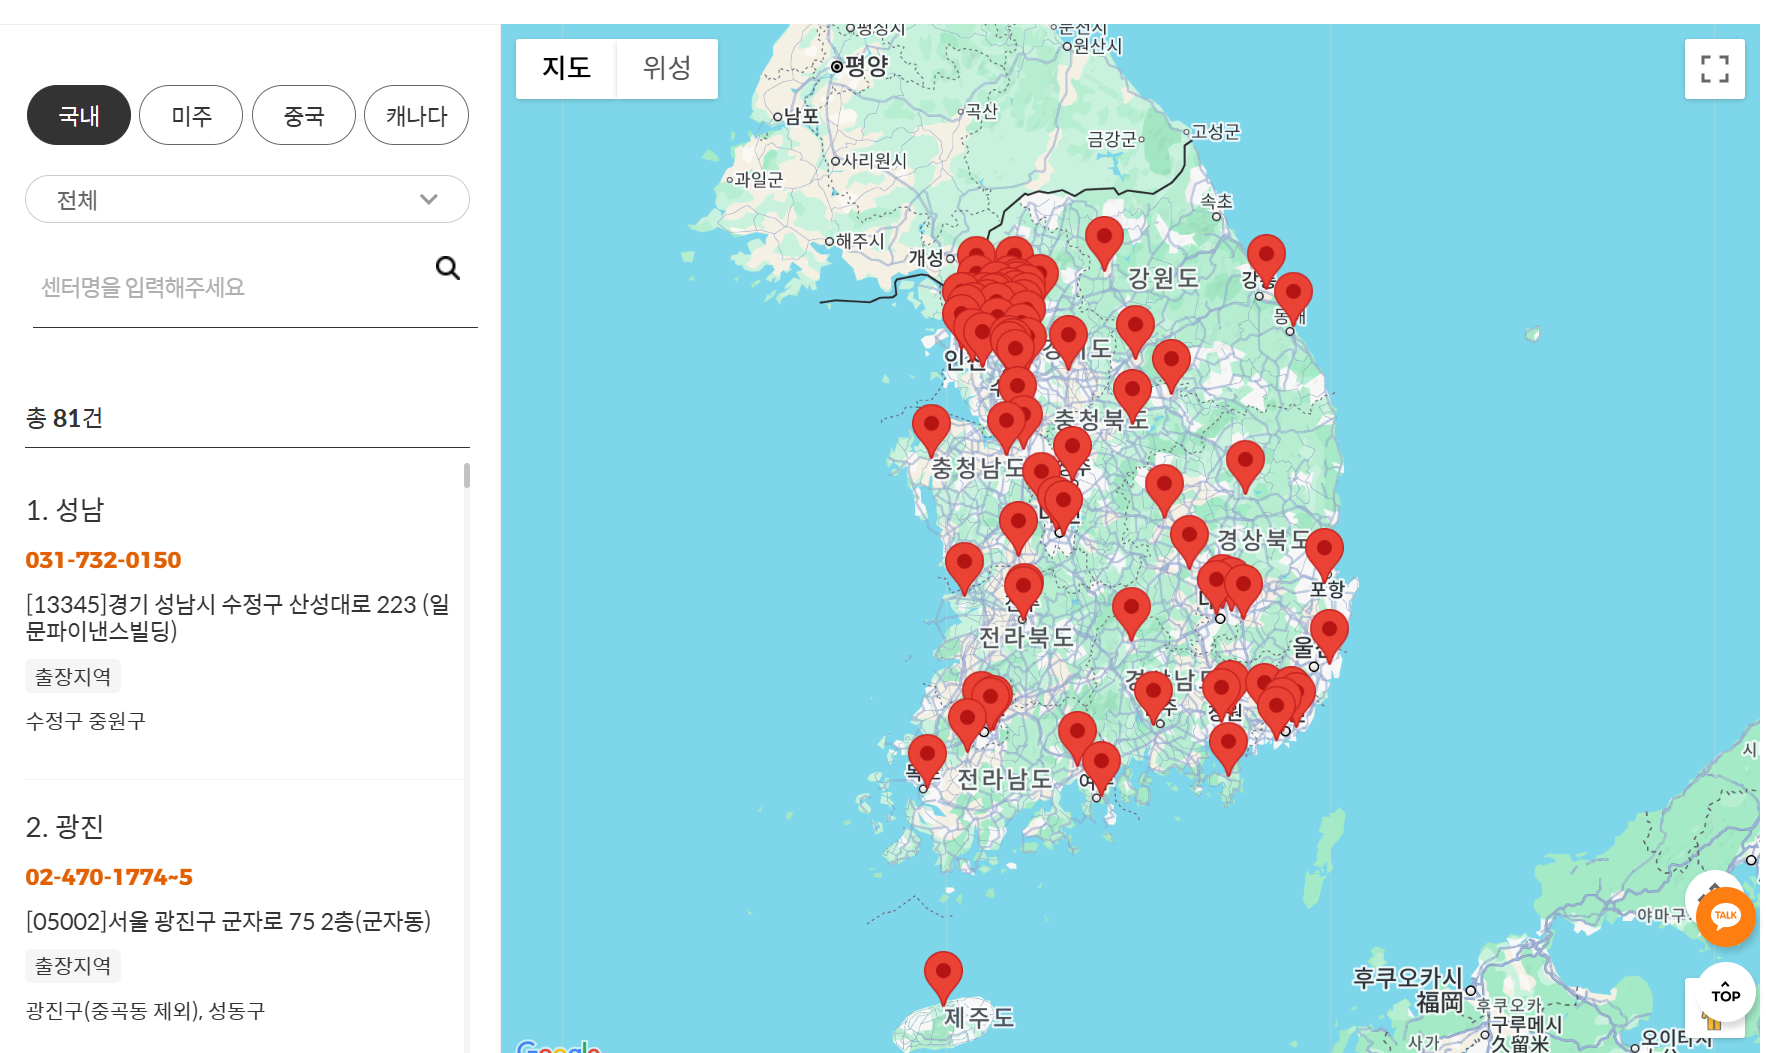Open the KakaoTalk chat bubble

1725,916
